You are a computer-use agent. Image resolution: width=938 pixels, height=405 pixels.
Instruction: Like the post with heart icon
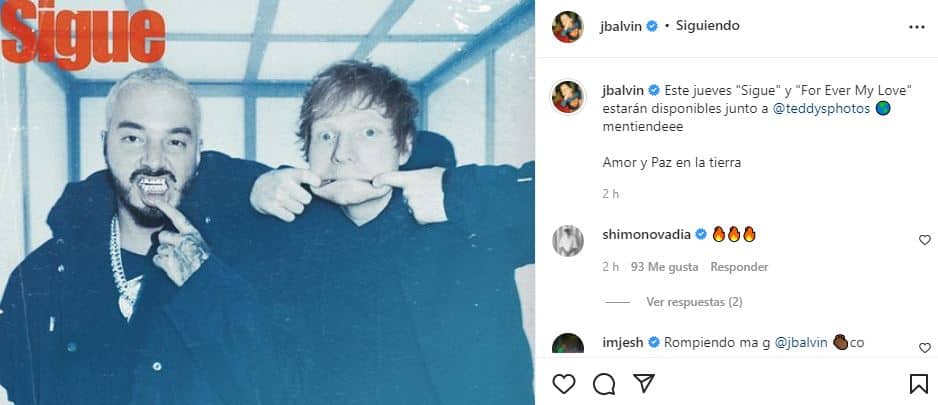(564, 384)
